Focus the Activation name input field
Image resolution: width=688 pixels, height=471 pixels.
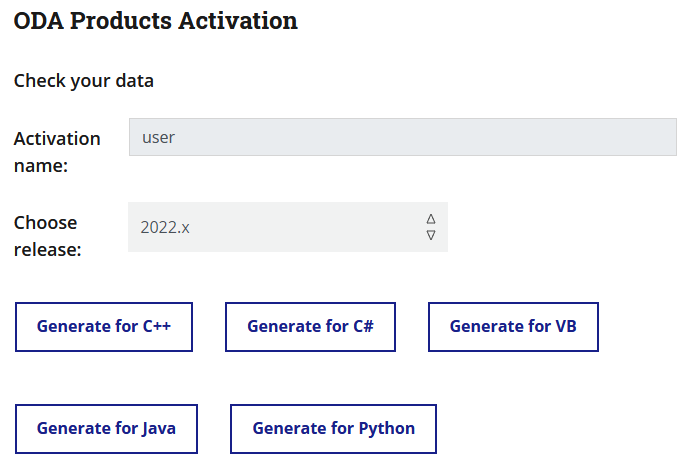(403, 137)
